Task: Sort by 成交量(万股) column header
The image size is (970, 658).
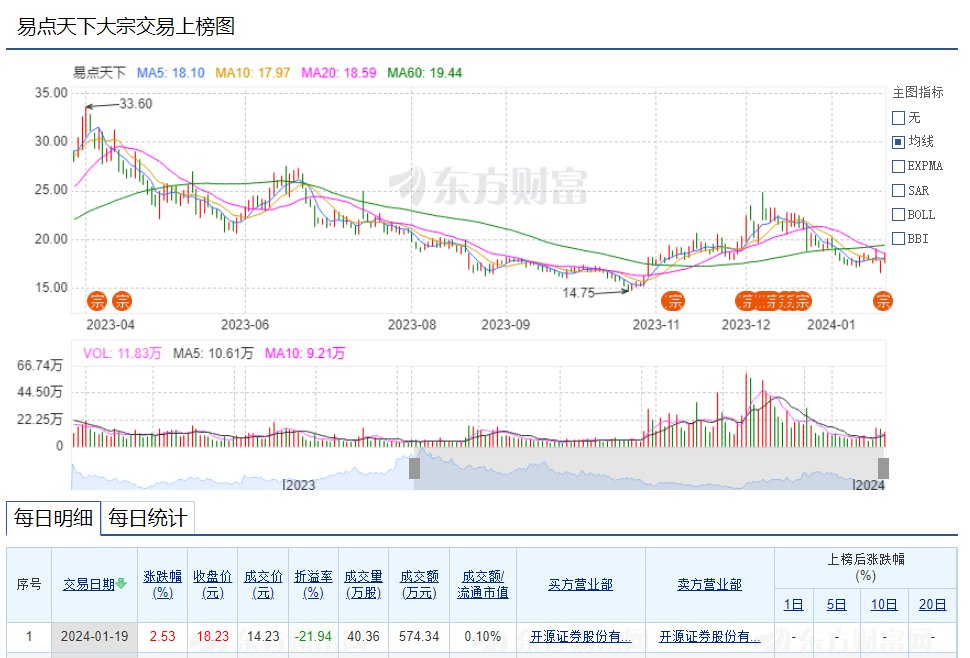Action: tap(363, 584)
